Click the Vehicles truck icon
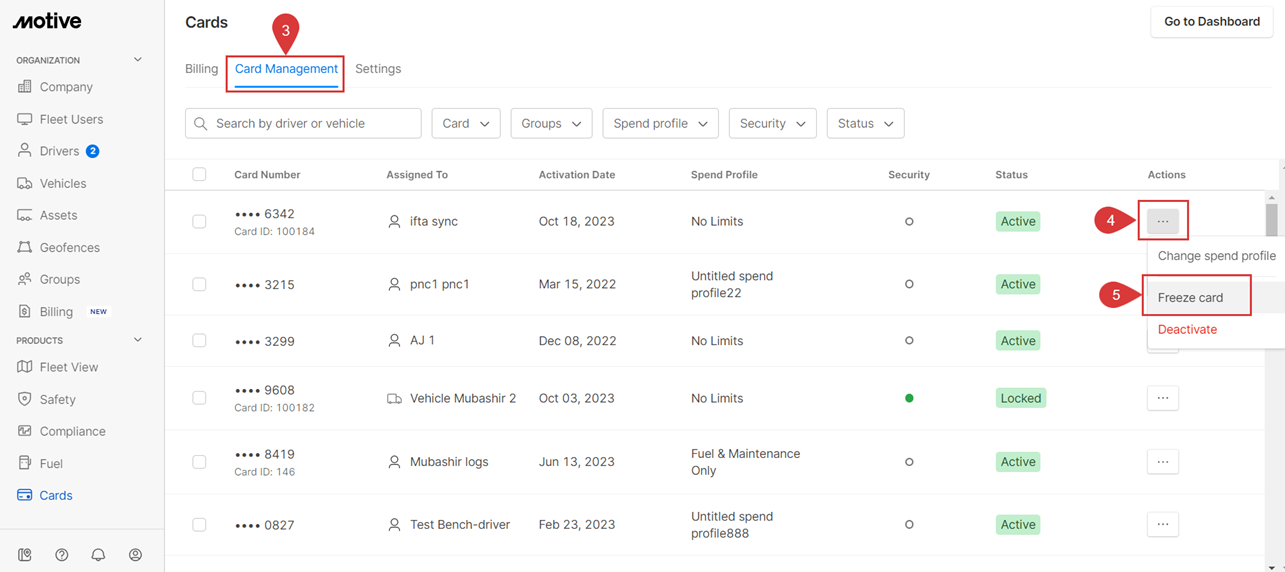1285x572 pixels. click(x=25, y=183)
